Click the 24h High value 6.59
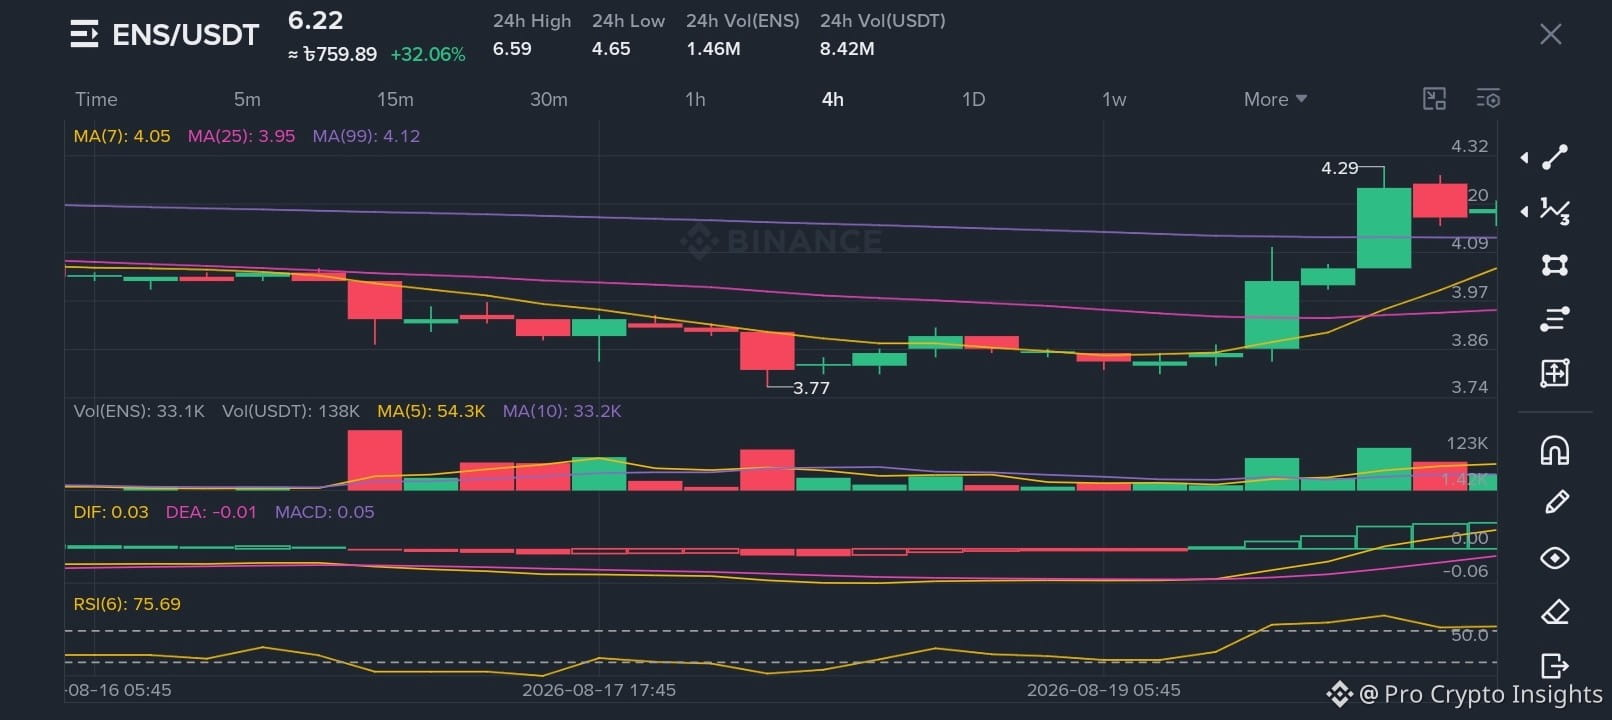The image size is (1612, 720). pos(512,48)
